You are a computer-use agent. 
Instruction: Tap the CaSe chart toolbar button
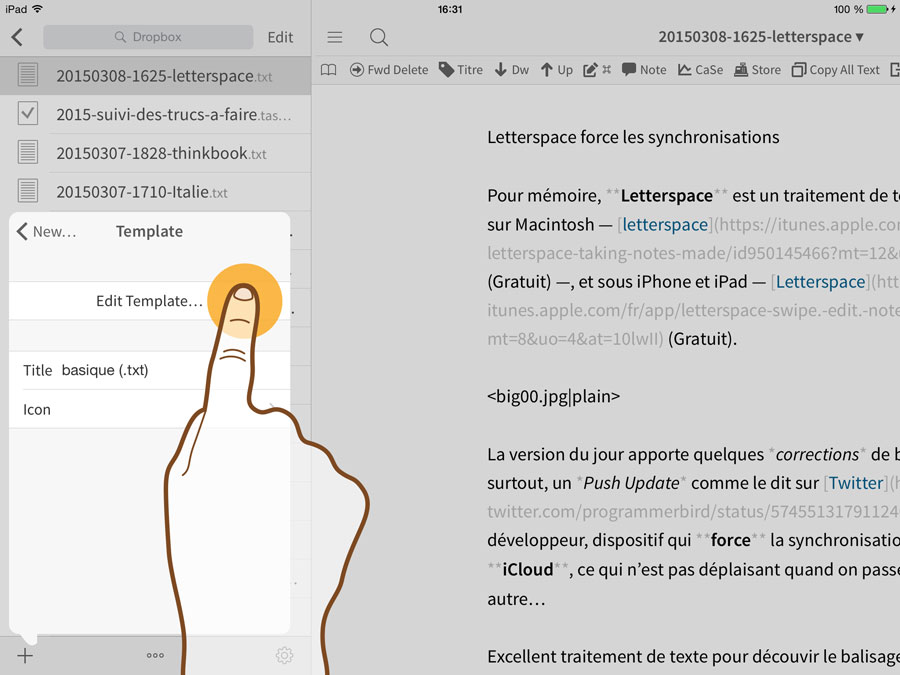click(x=700, y=70)
